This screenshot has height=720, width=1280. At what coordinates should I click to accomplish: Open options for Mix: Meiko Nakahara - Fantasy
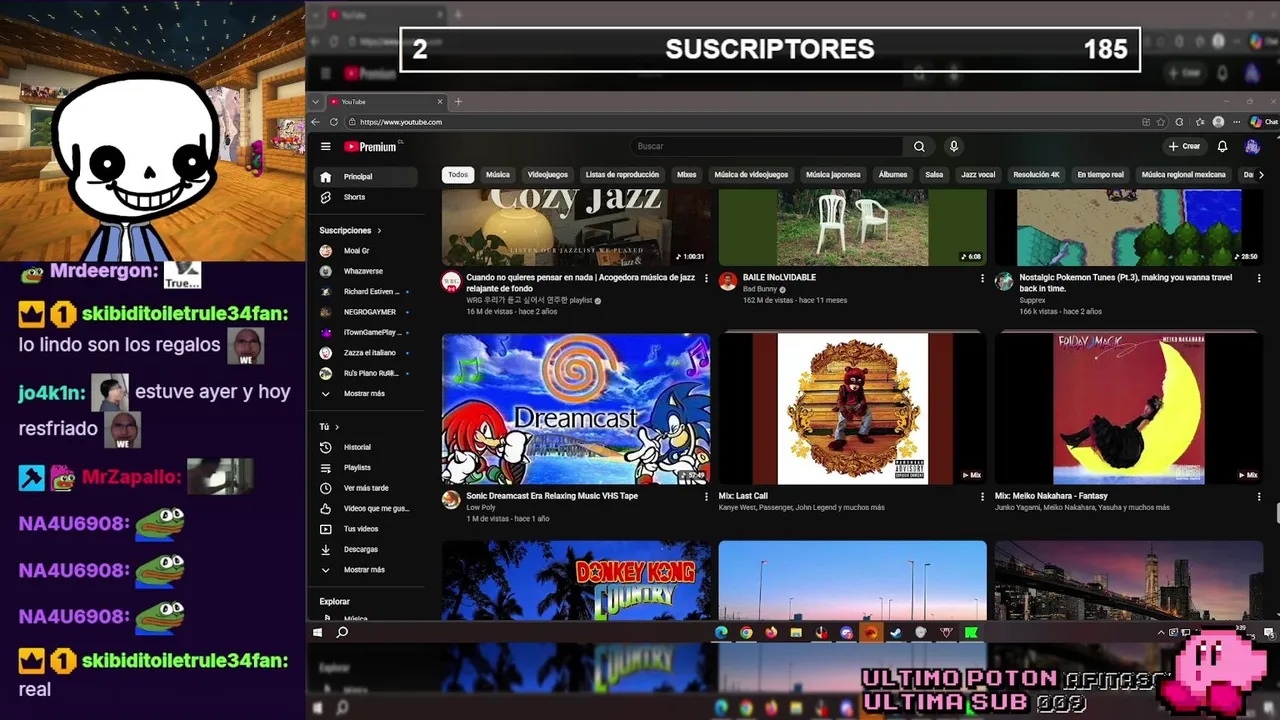click(1259, 496)
